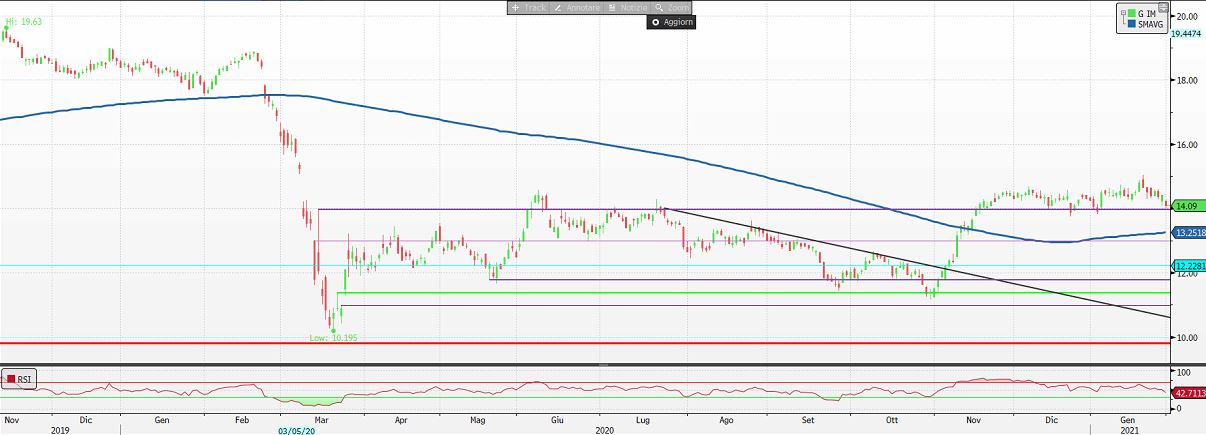Click the blue SMAVG color swatch
Image resolution: width=1206 pixels, height=435 pixels.
1132,26
